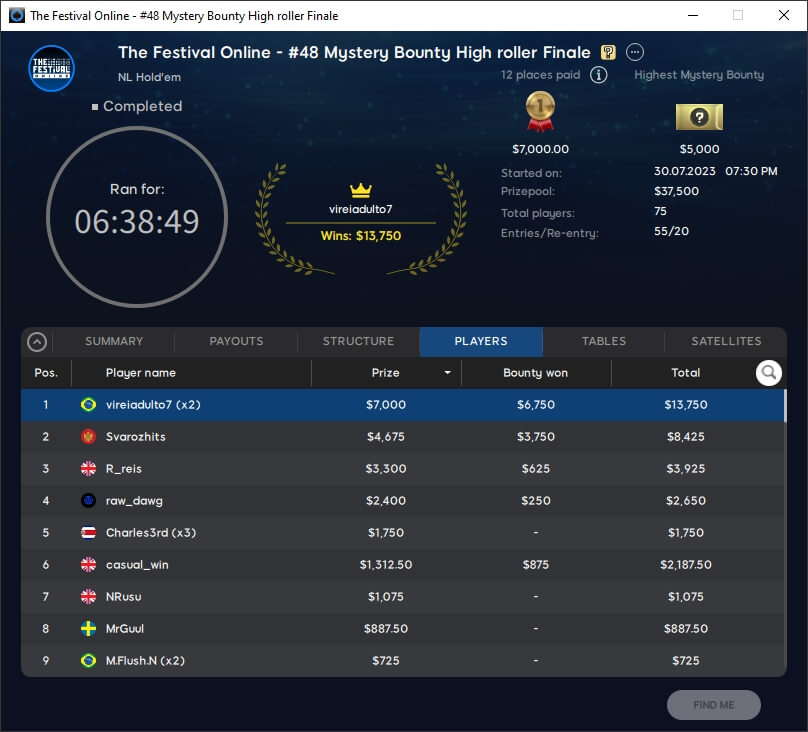The image size is (808, 732).
Task: Click the UK flag beside casual_win
Action: click(88, 565)
